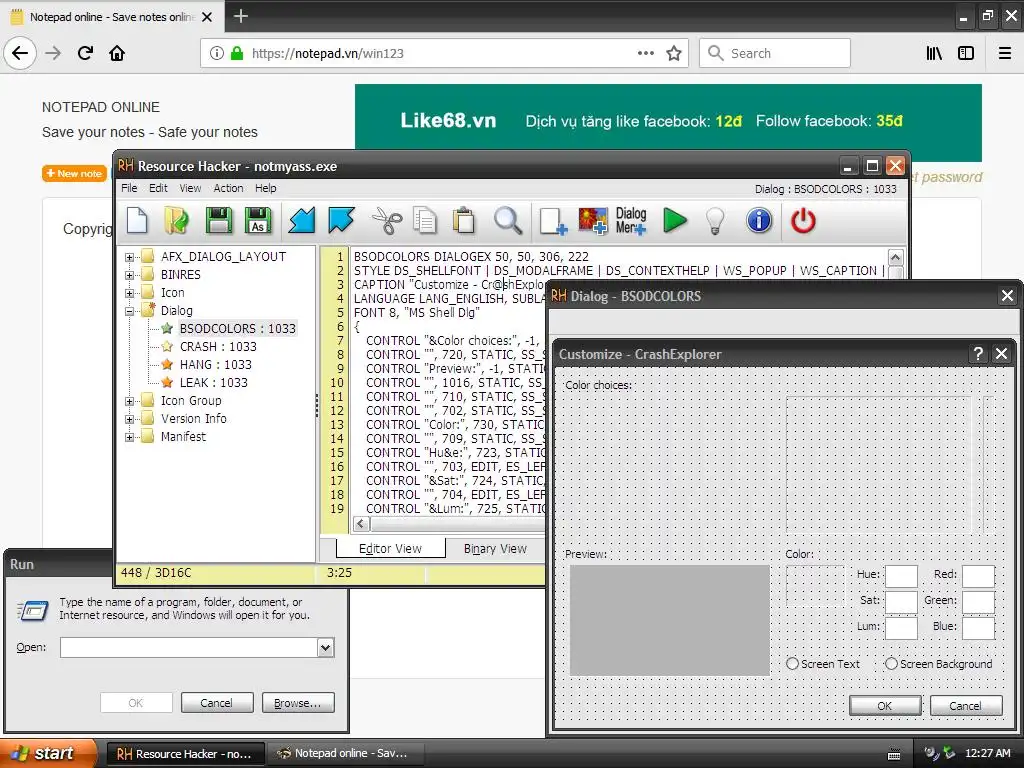The width and height of the screenshot is (1024, 768).
Task: Save file using green floppy disk icon
Action: (x=218, y=221)
